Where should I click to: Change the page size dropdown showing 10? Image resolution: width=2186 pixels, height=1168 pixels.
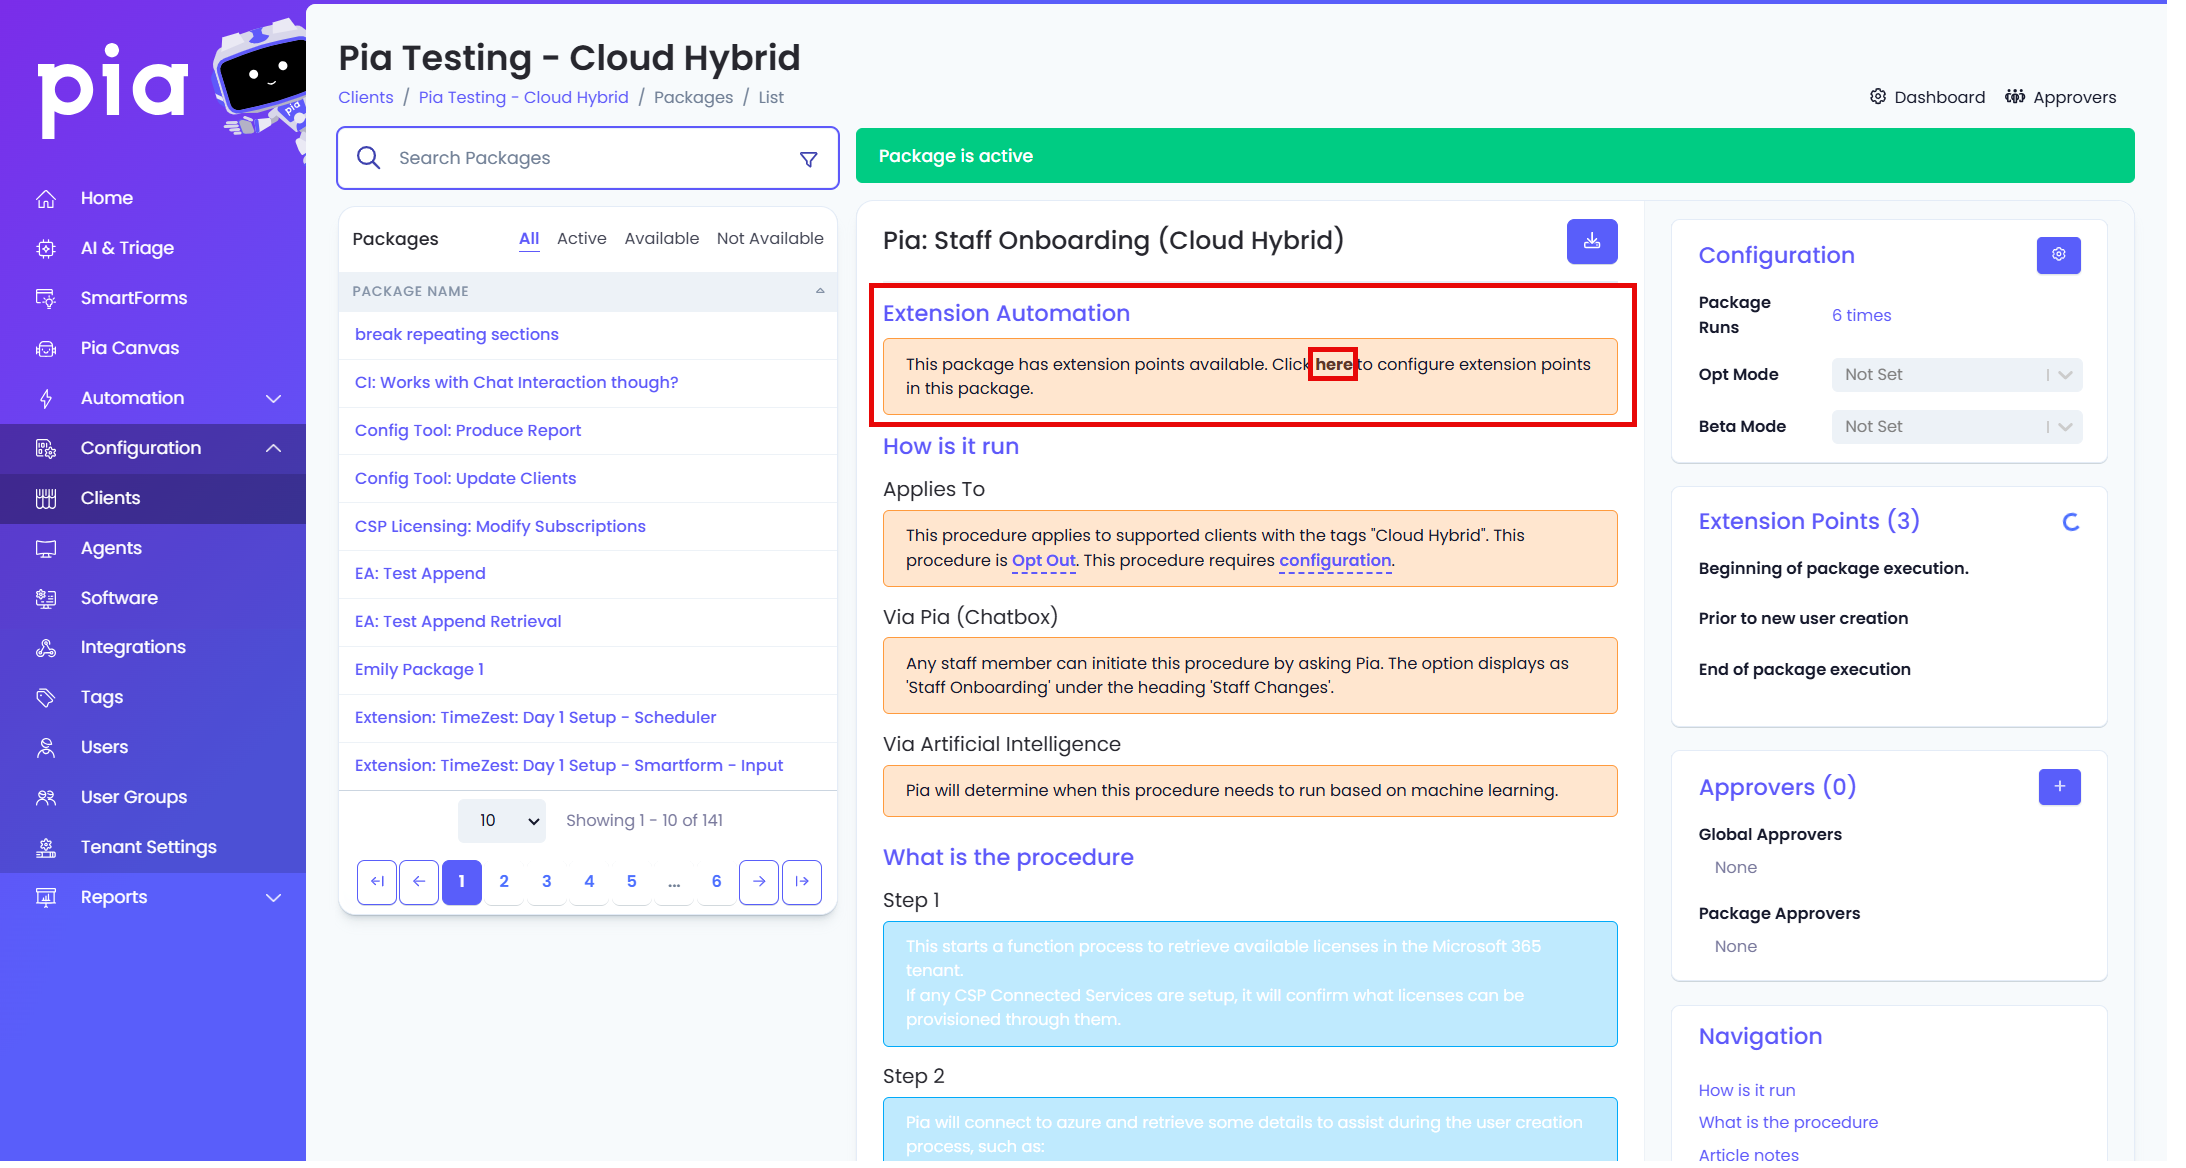[x=502, y=821]
